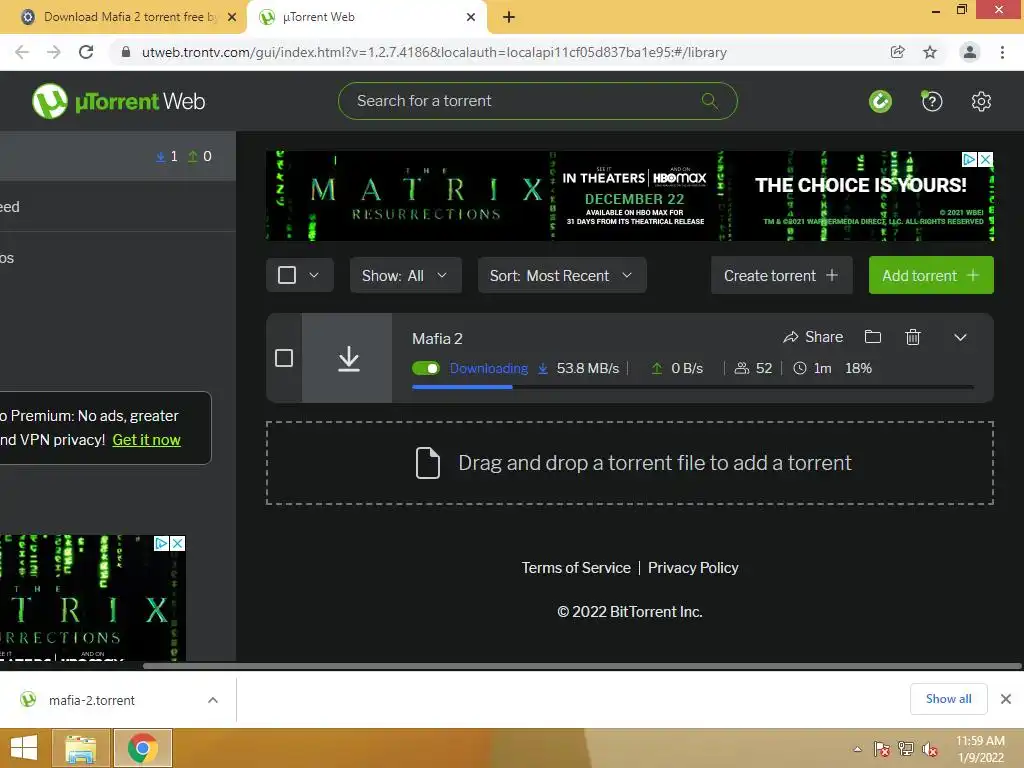Click the share page icon

pos(897,52)
